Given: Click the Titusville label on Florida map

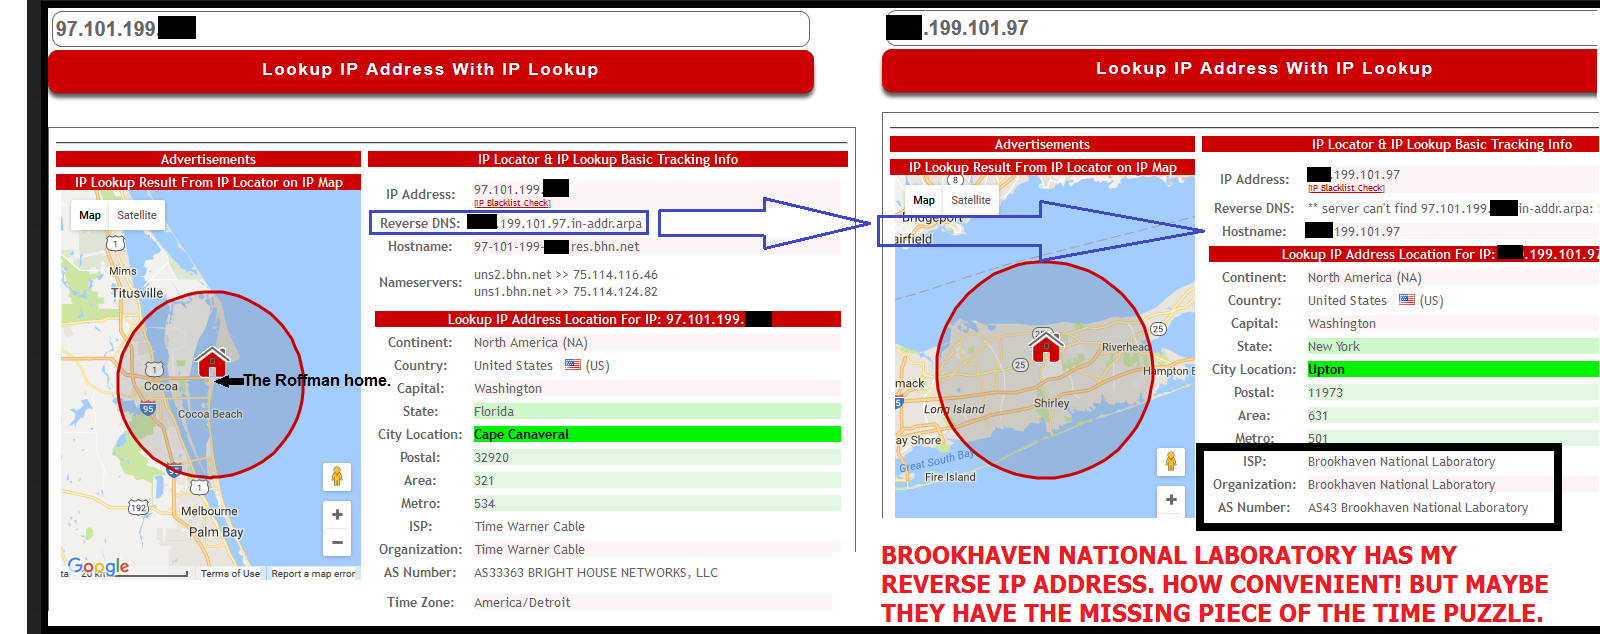Looking at the screenshot, I should coord(137,293).
